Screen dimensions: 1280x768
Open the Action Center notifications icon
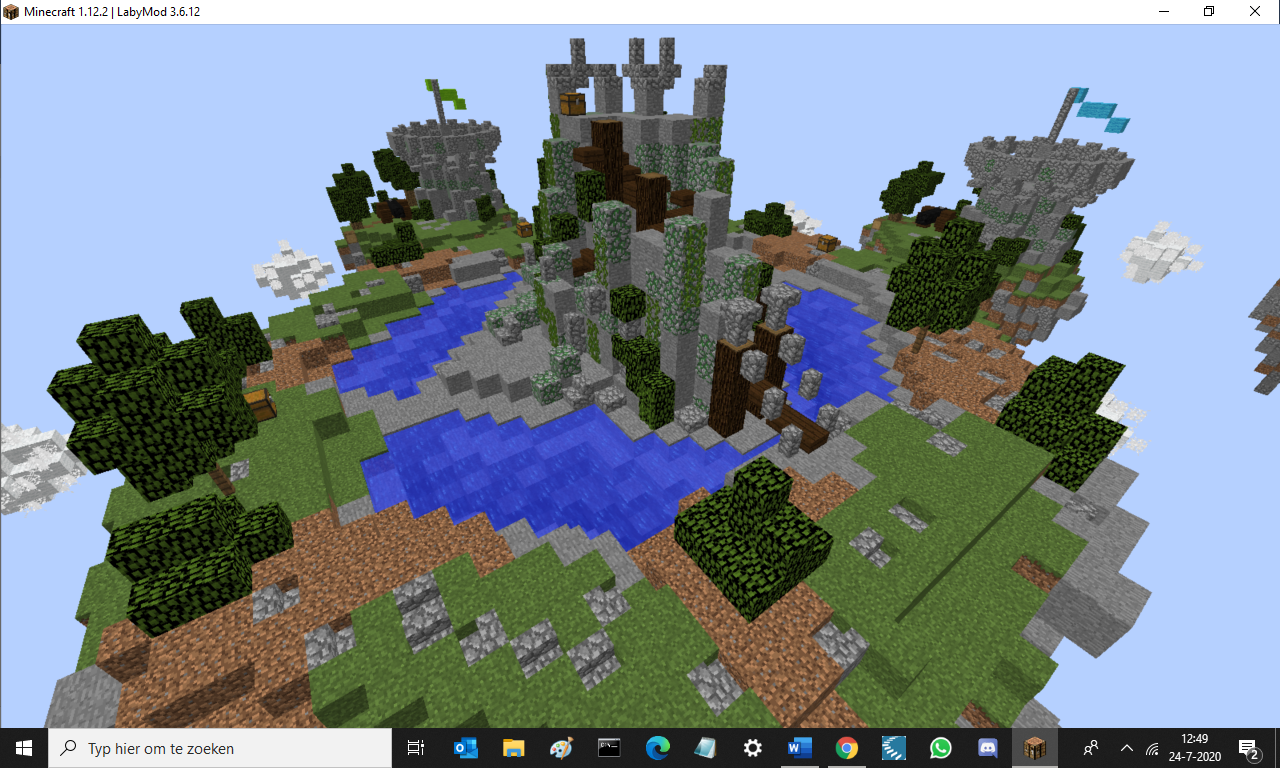[x=1248, y=748]
